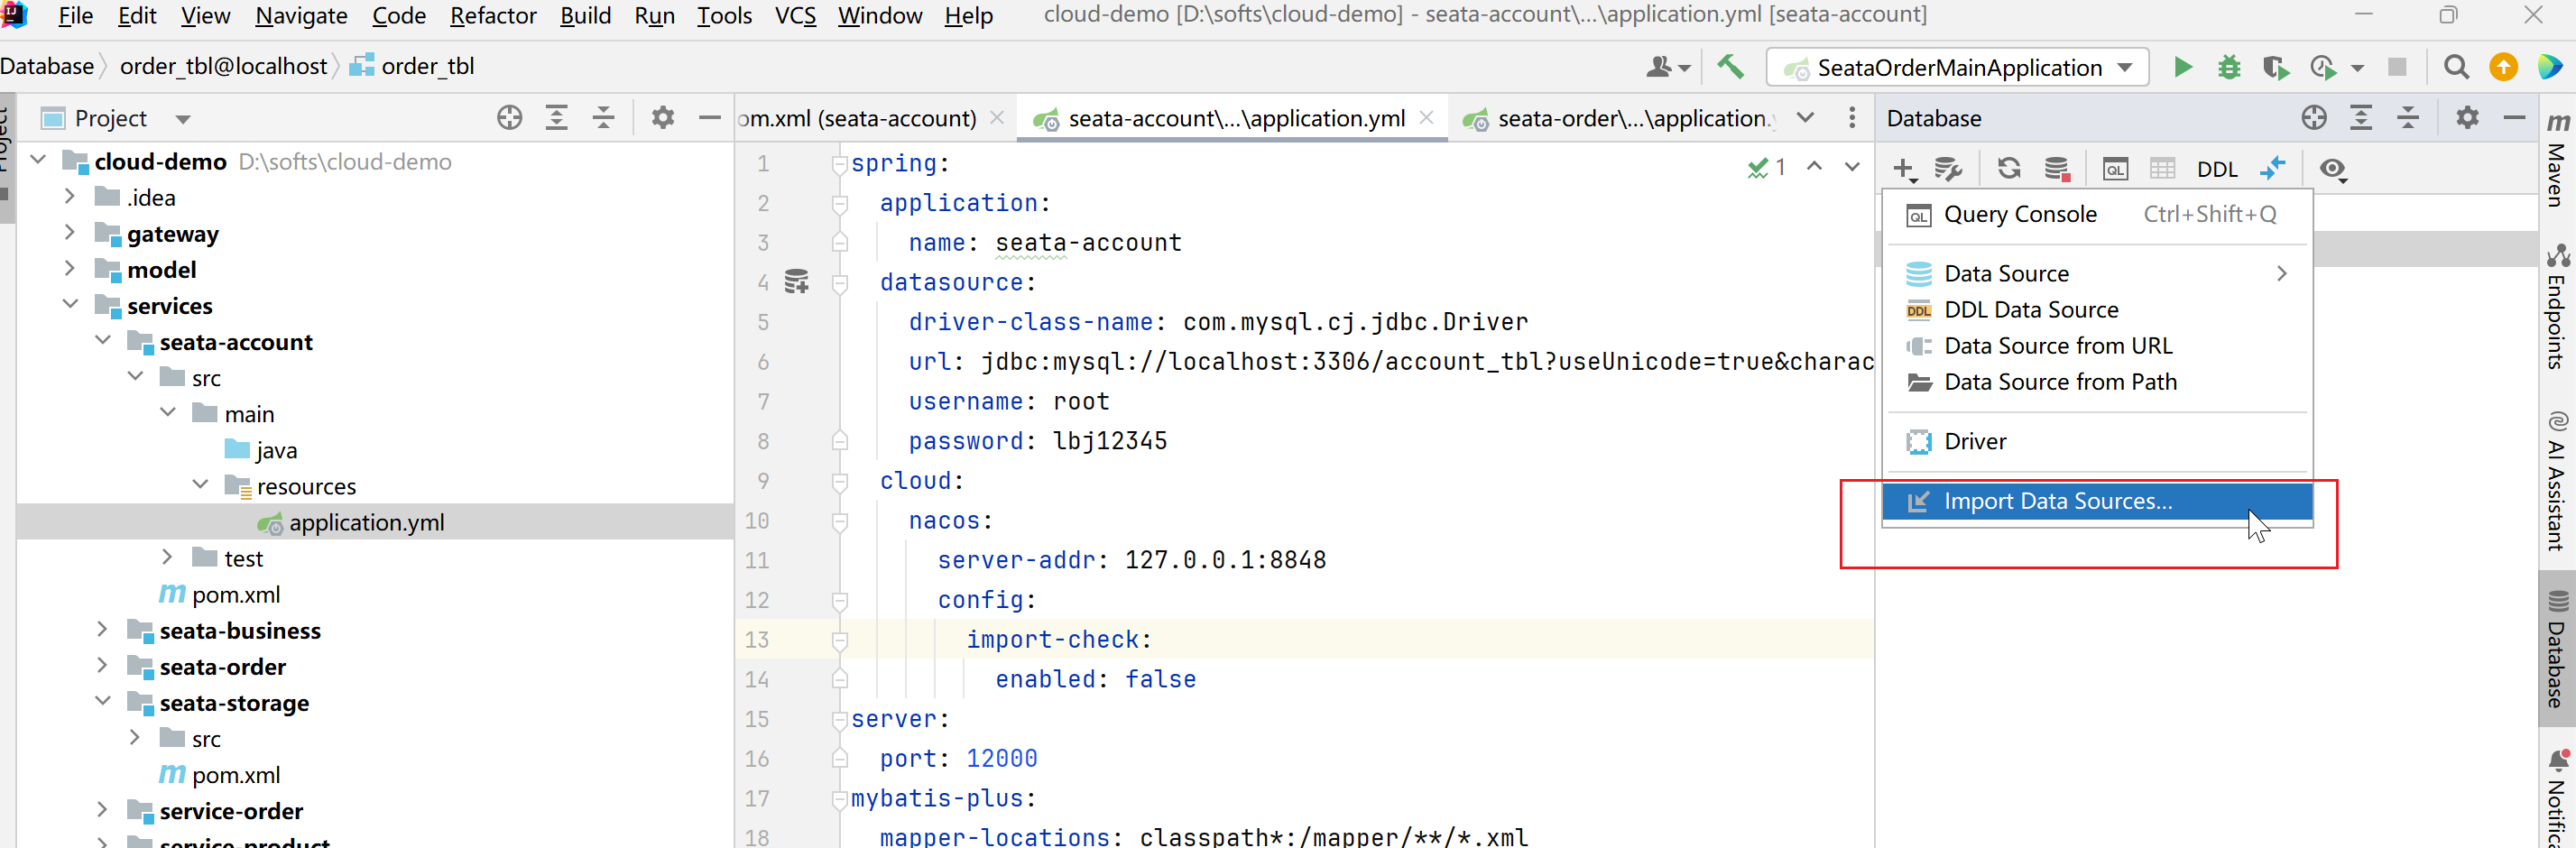This screenshot has width=2576, height=848.
Task: Click the order_tbl@localhost breadcrumb
Action: pyautogui.click(x=223, y=66)
